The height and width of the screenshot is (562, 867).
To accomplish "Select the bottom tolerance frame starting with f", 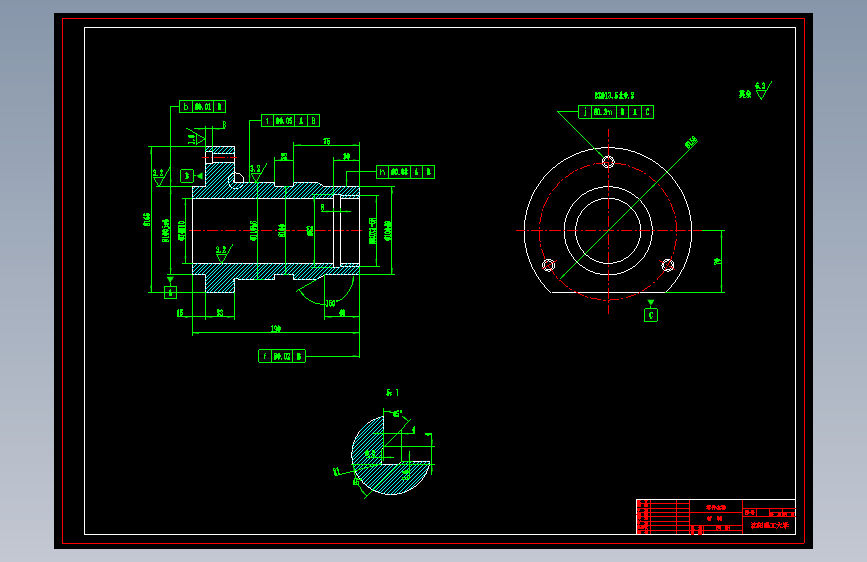I will click(x=282, y=356).
